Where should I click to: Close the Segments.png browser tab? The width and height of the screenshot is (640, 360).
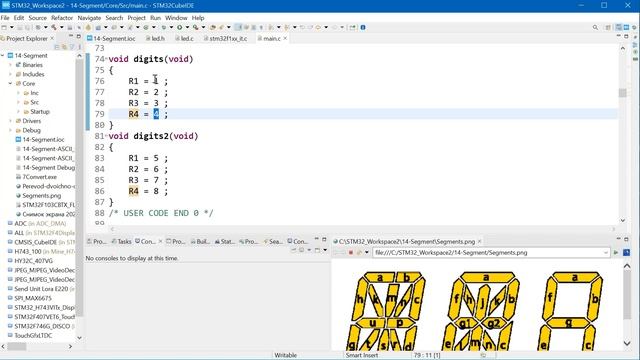[480, 242]
